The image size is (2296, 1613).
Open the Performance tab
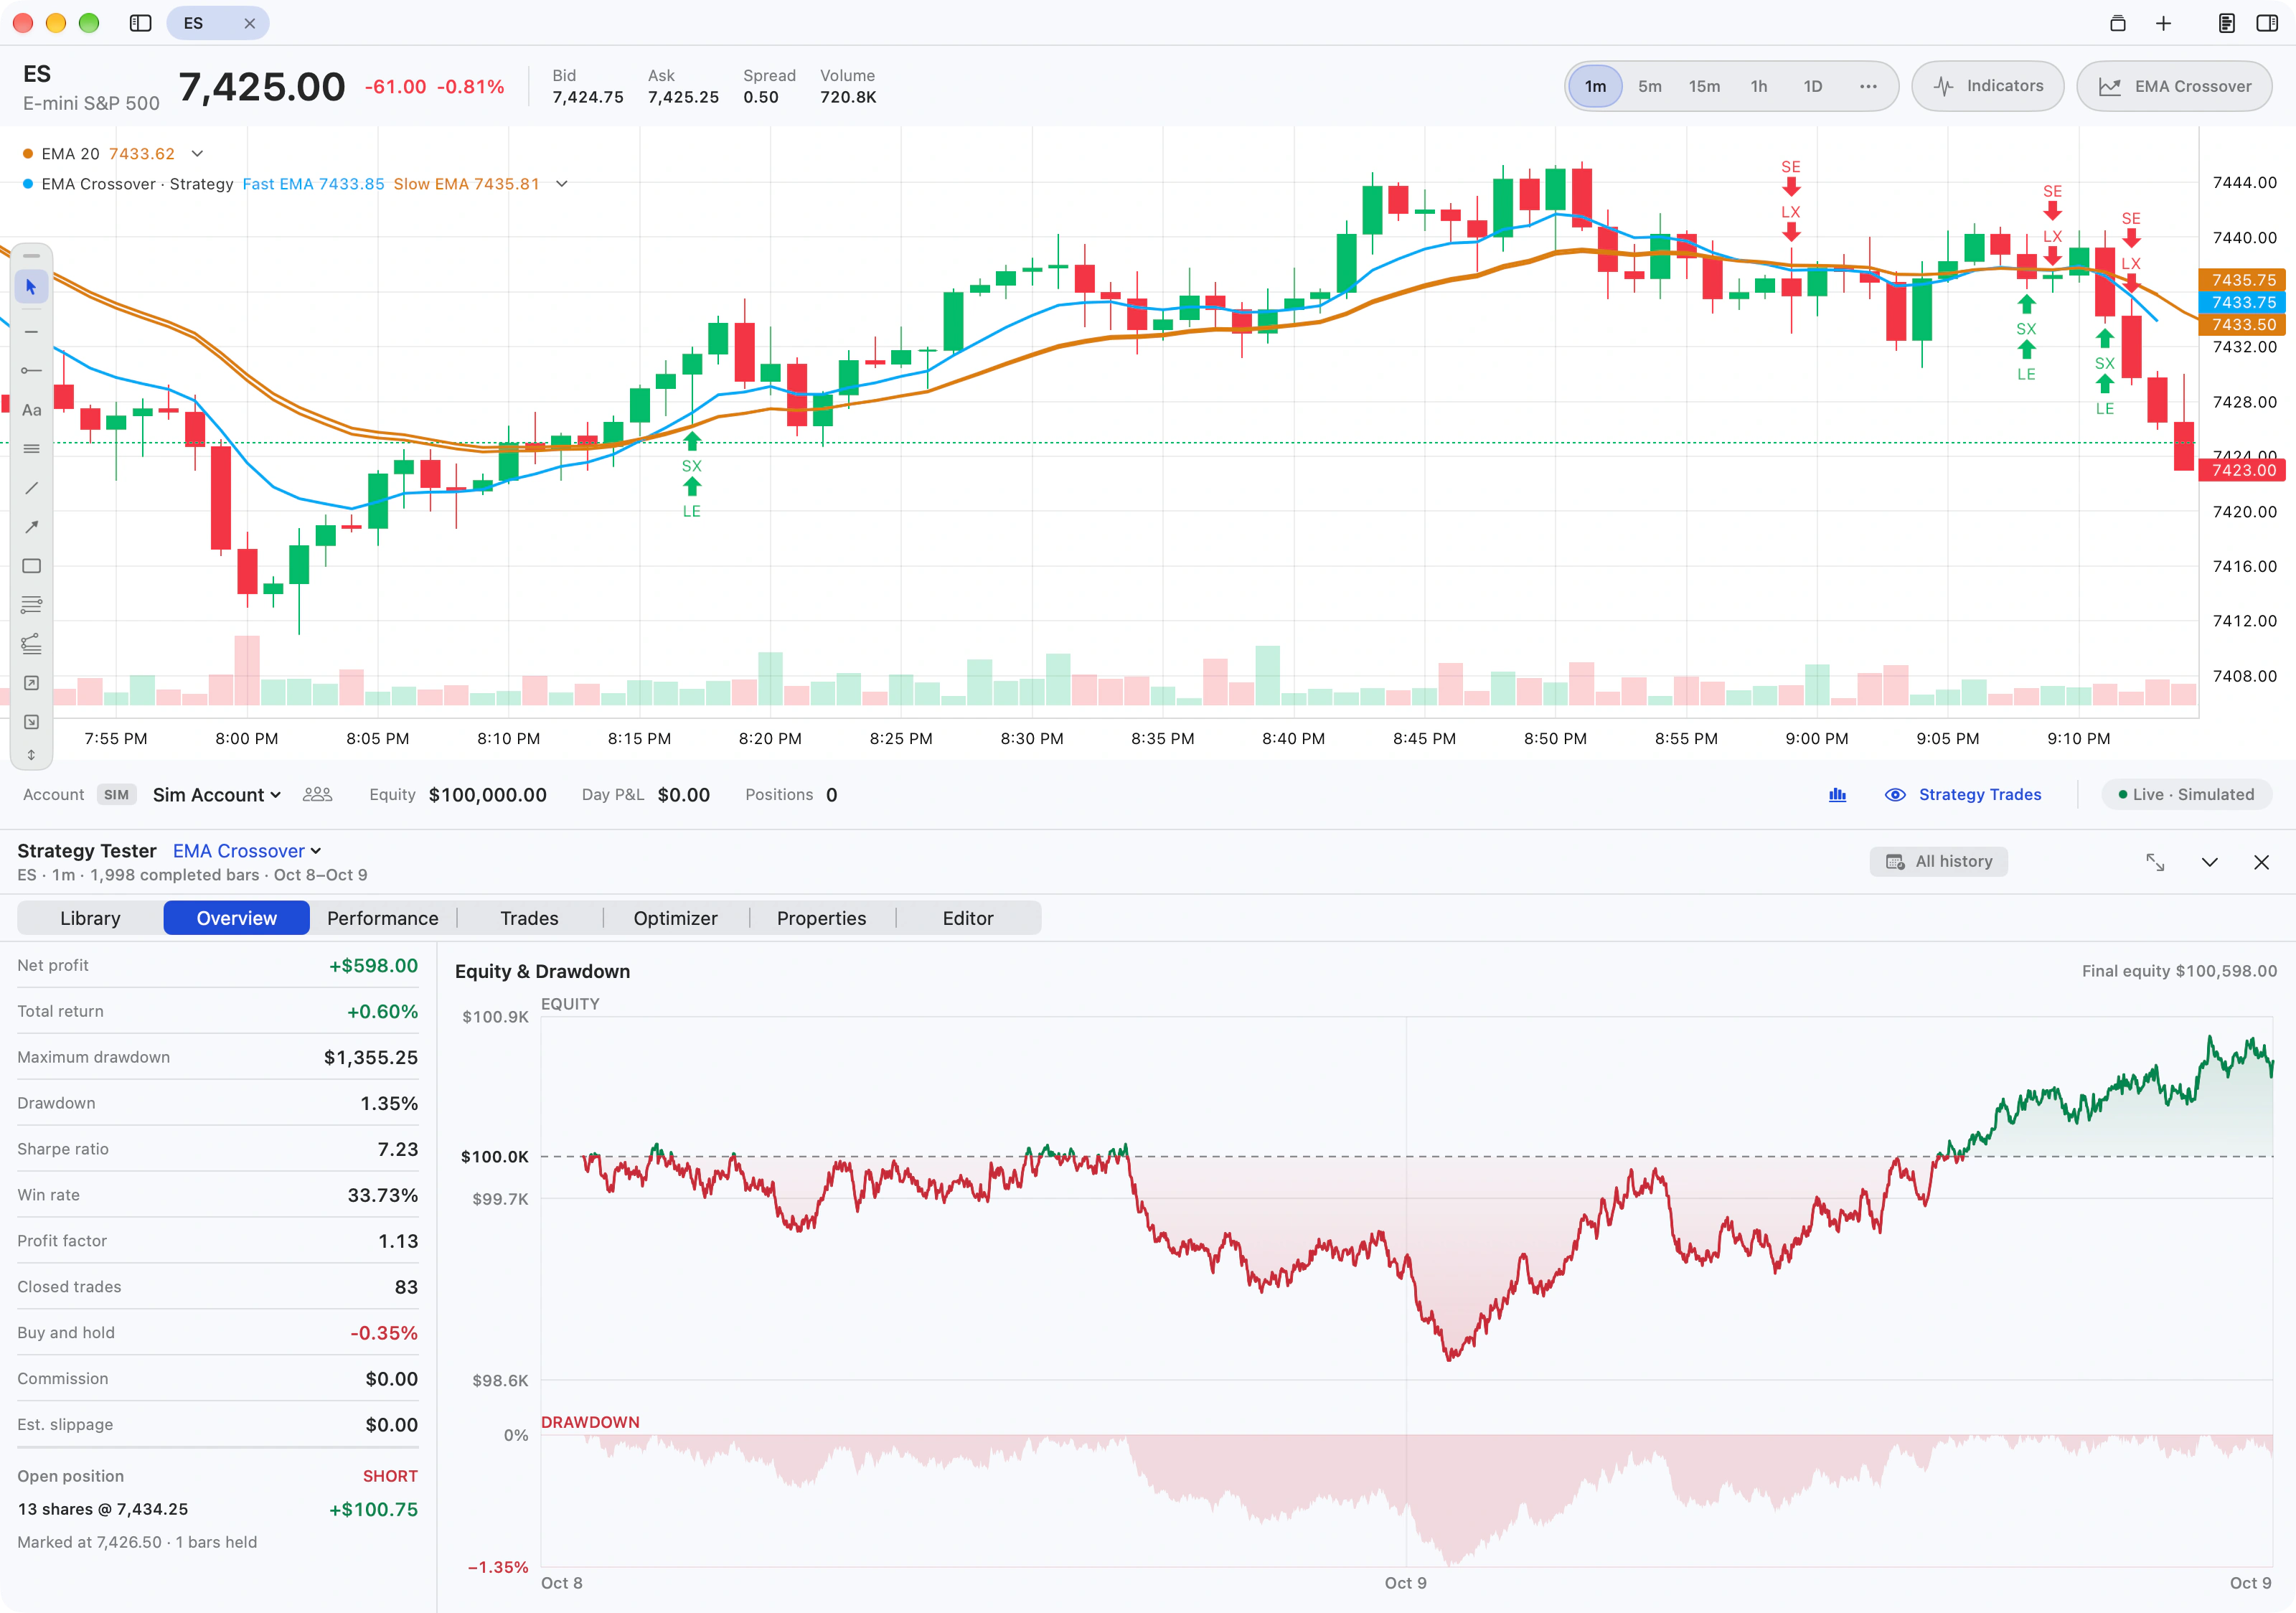point(383,918)
